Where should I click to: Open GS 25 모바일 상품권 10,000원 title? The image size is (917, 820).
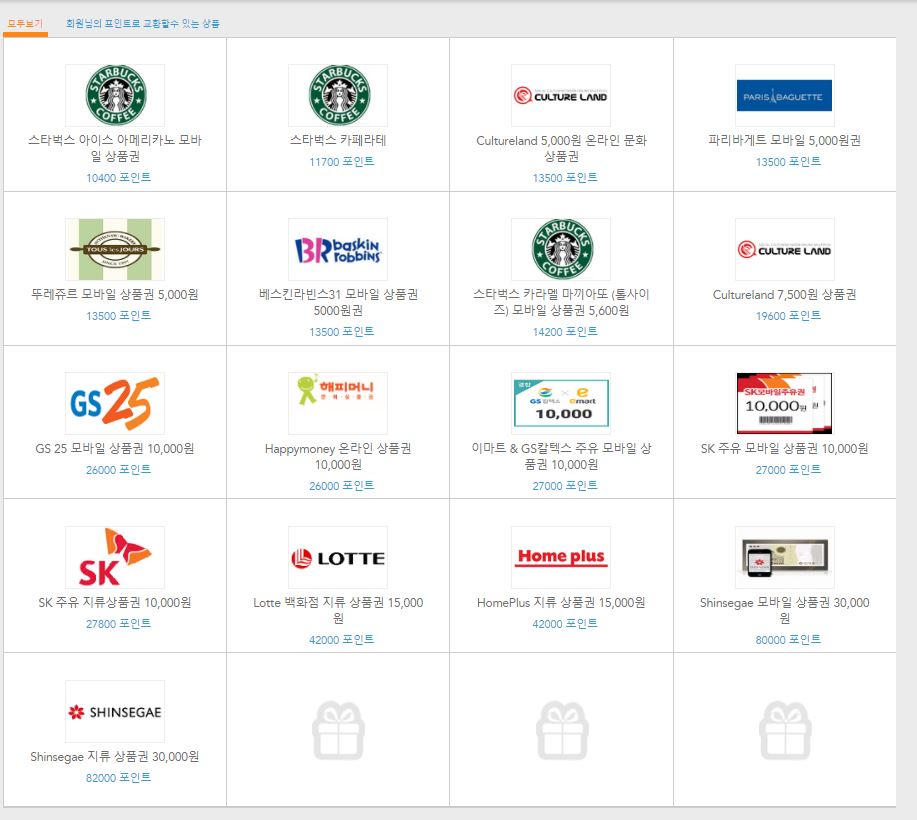(115, 449)
